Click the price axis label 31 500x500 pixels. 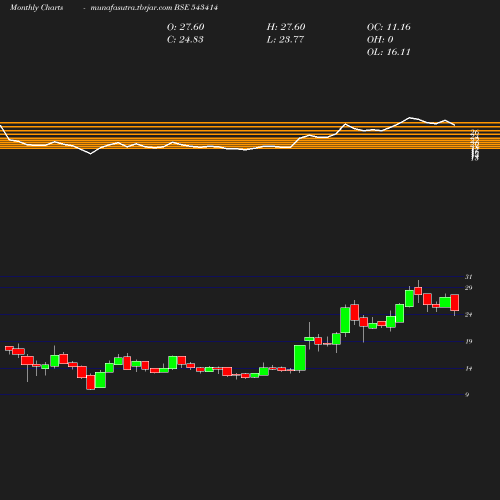pyautogui.click(x=468, y=277)
